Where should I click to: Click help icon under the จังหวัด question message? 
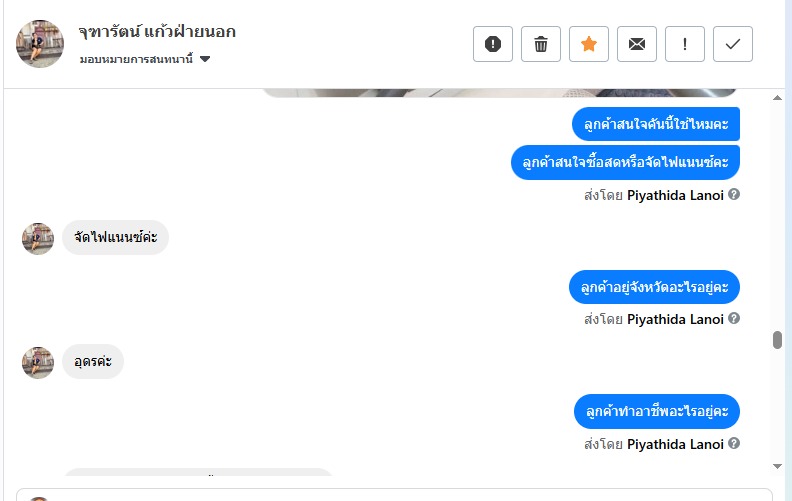pyautogui.click(x=734, y=319)
